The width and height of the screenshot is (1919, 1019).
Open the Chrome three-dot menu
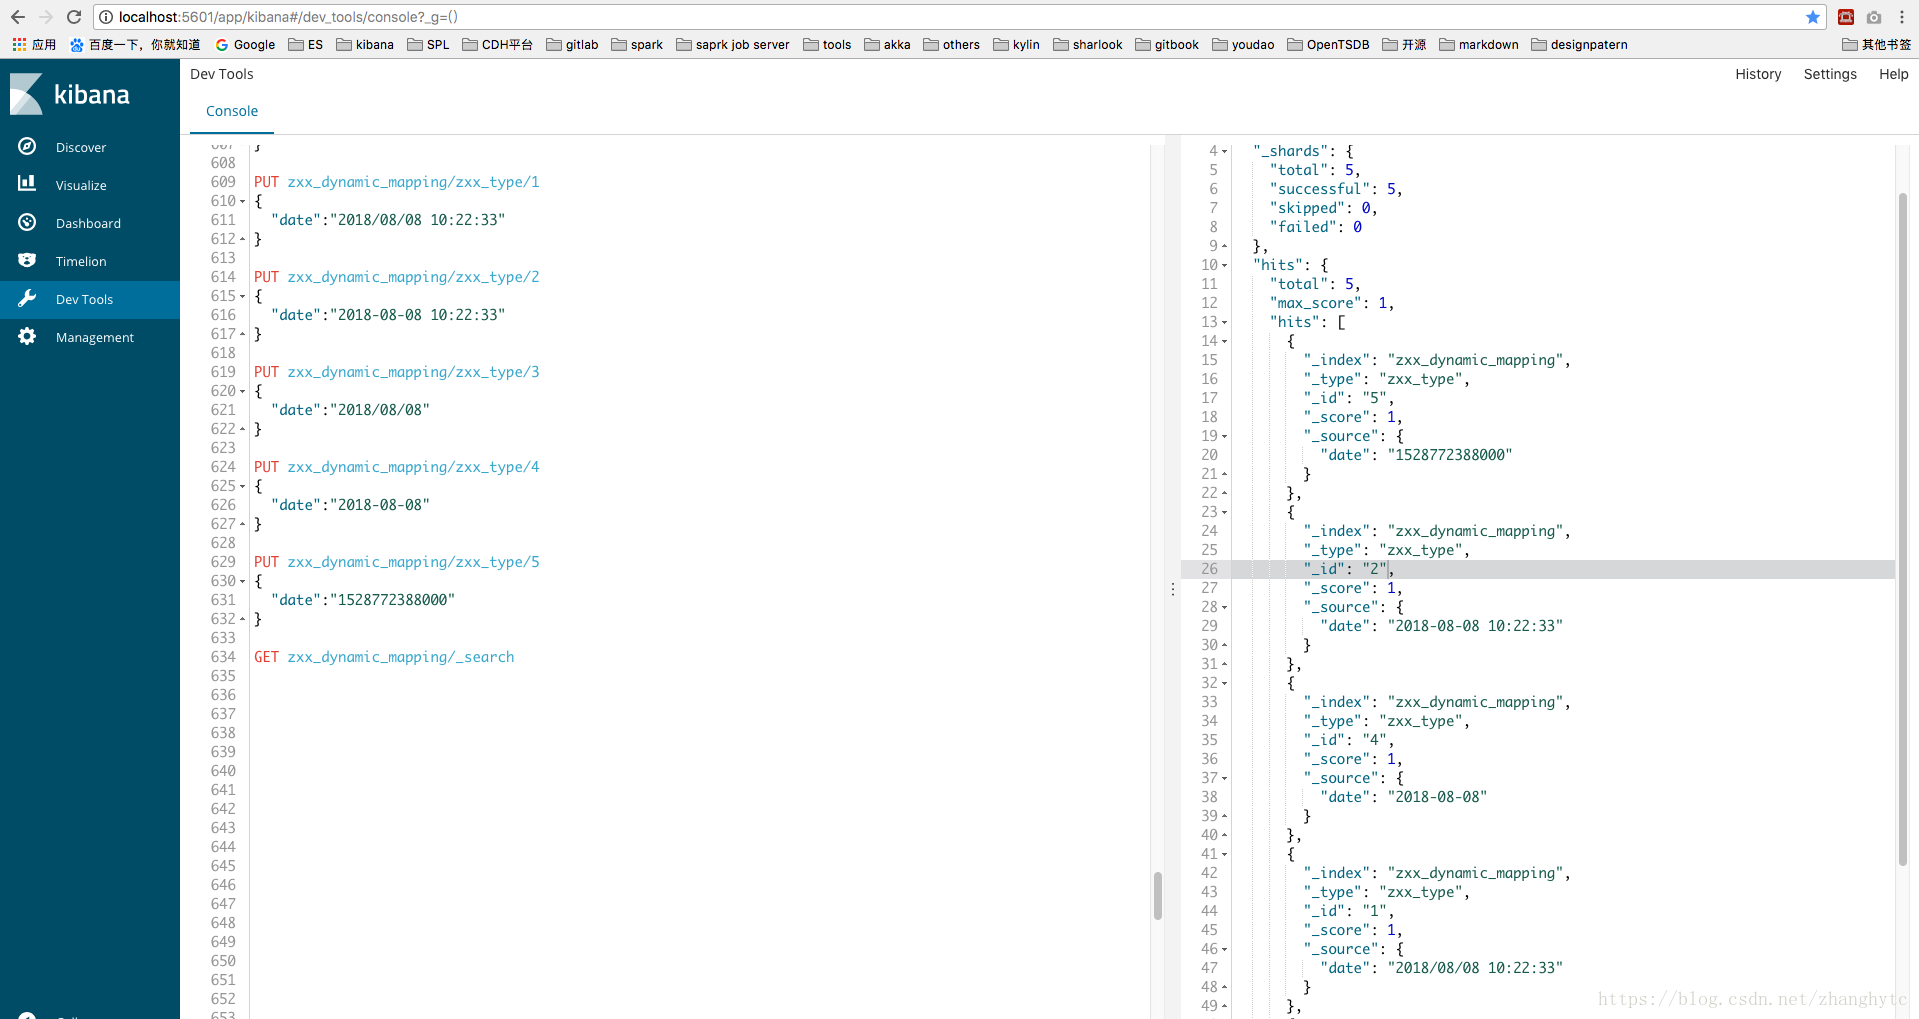tap(1902, 17)
